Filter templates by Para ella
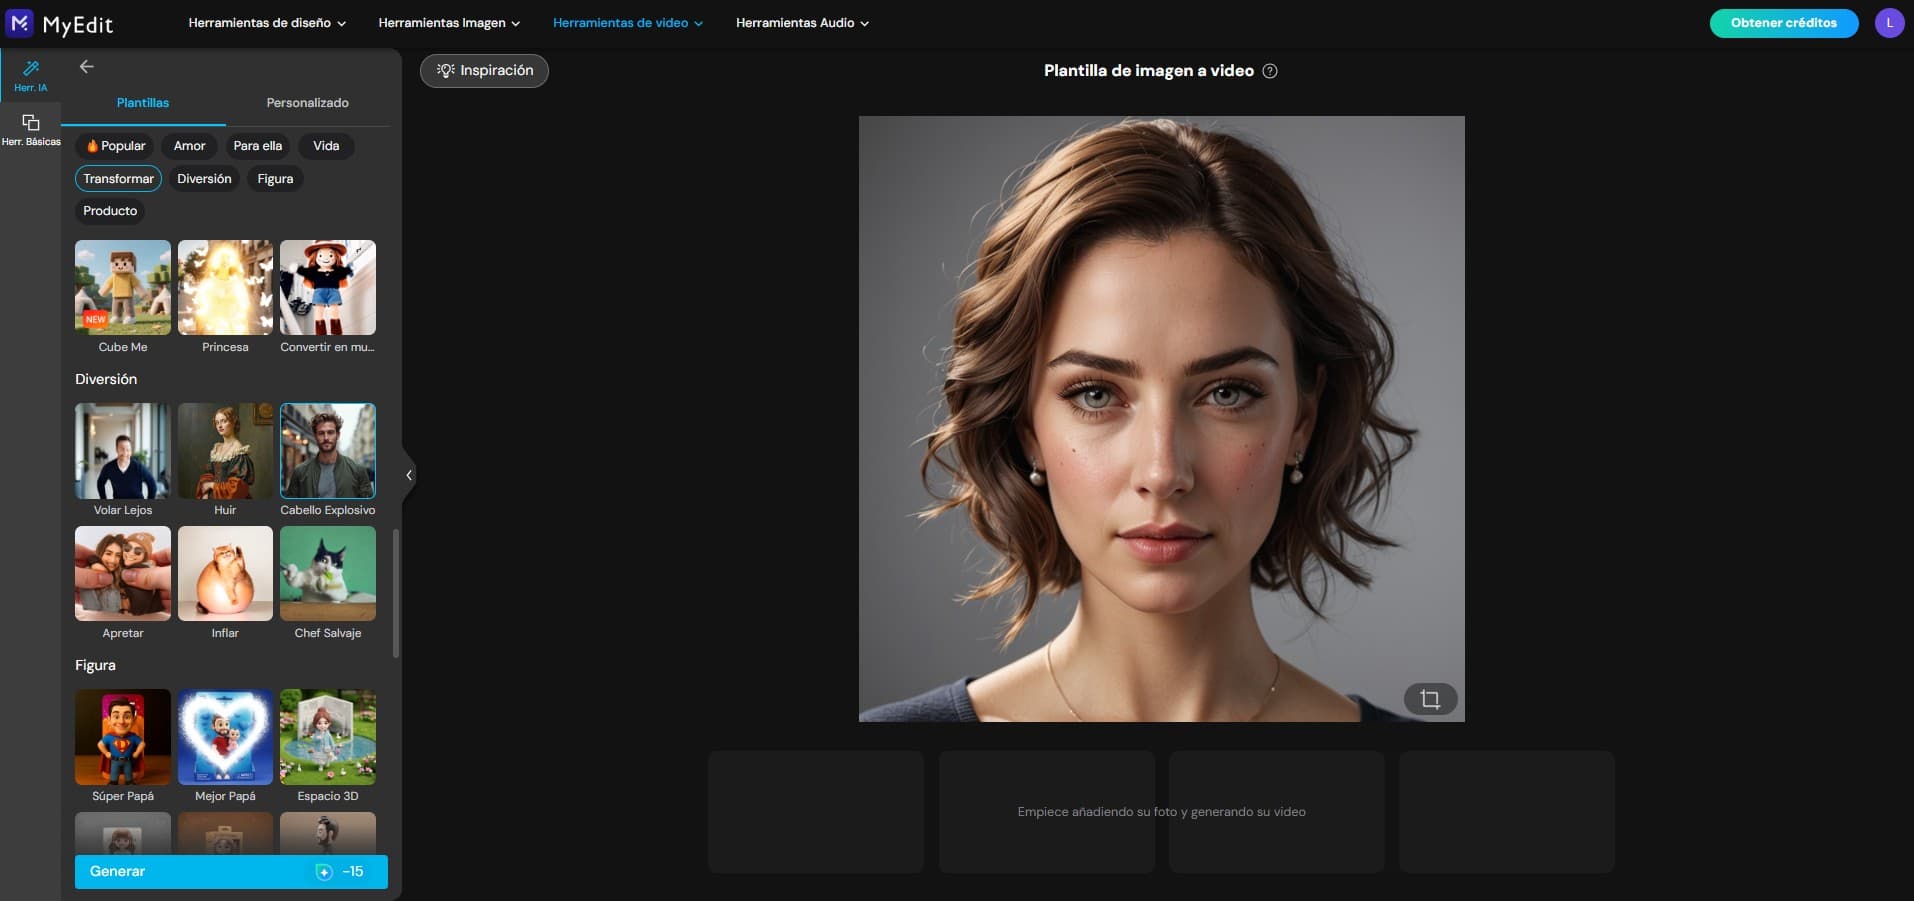 (258, 146)
